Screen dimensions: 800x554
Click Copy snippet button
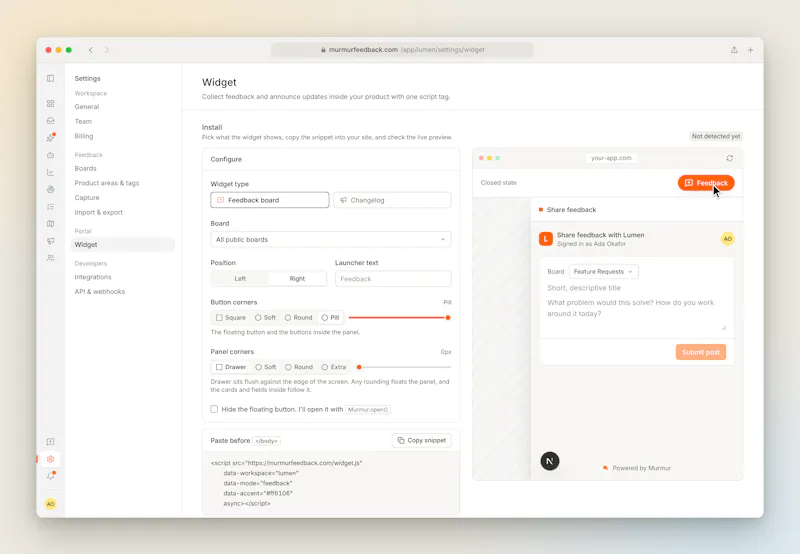421,440
